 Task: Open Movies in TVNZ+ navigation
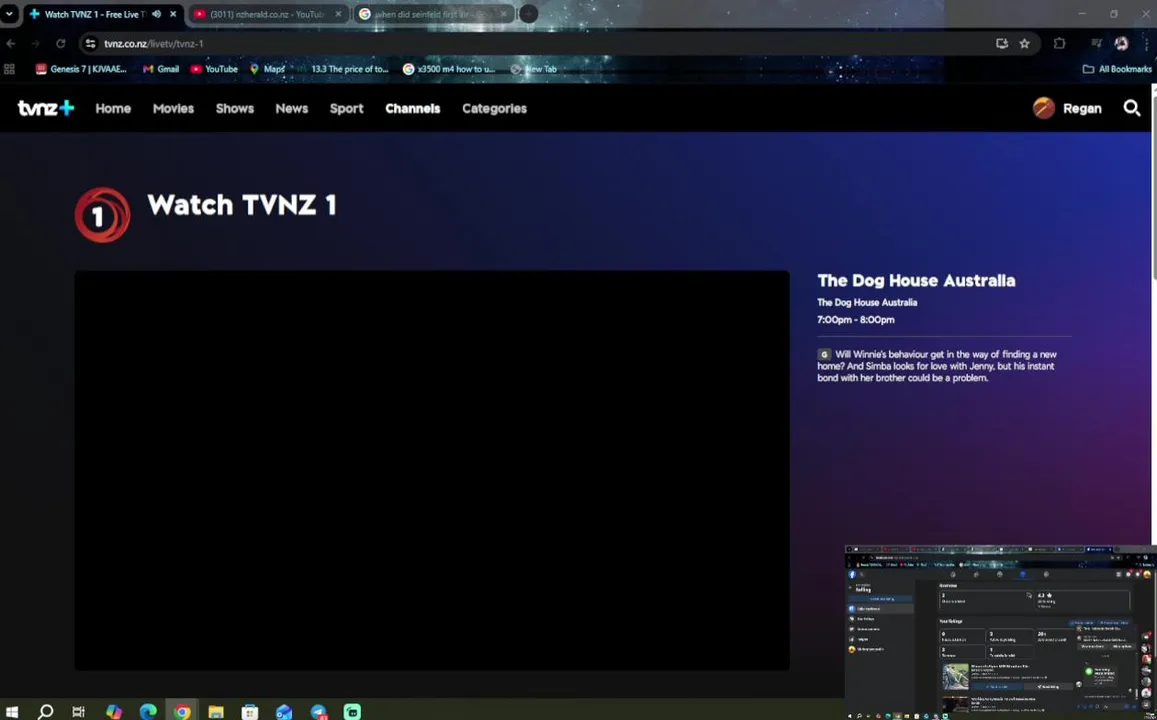click(x=173, y=108)
